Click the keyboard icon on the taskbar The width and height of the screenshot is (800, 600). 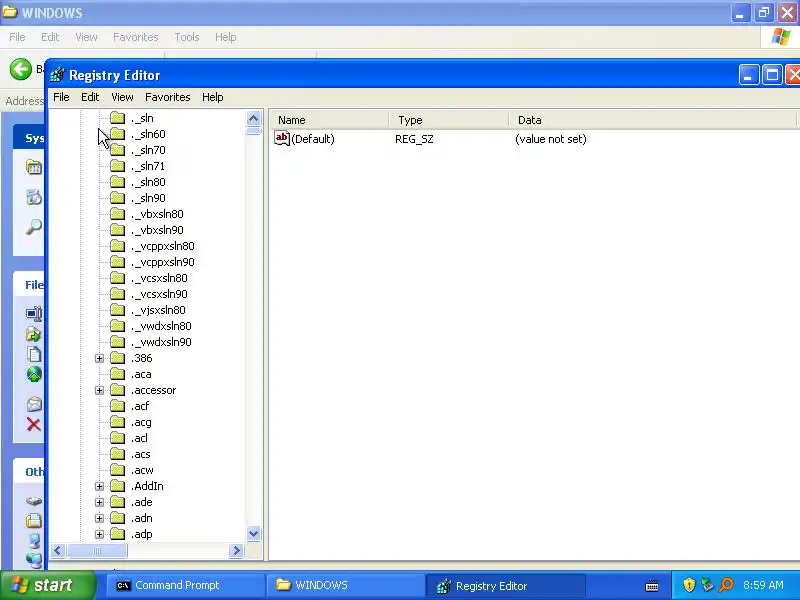652,585
